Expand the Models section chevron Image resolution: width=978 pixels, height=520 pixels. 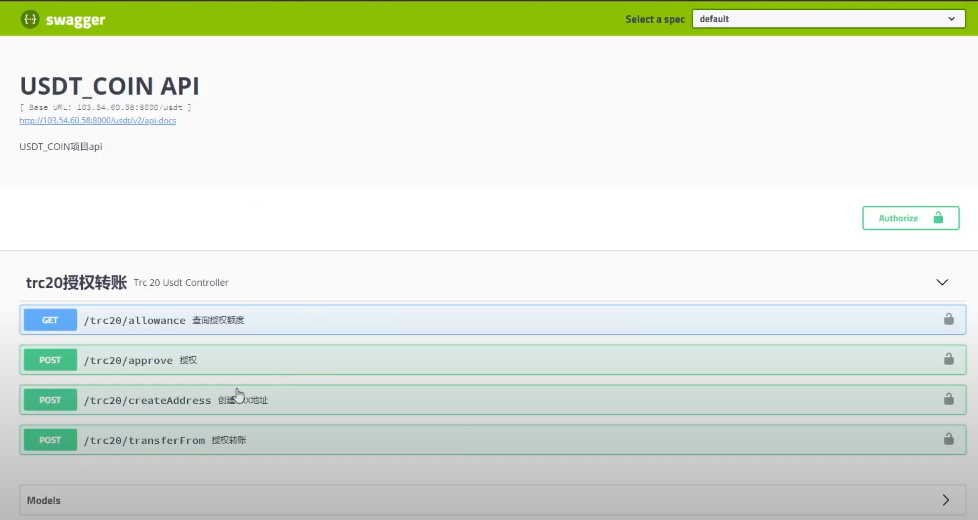(946, 500)
